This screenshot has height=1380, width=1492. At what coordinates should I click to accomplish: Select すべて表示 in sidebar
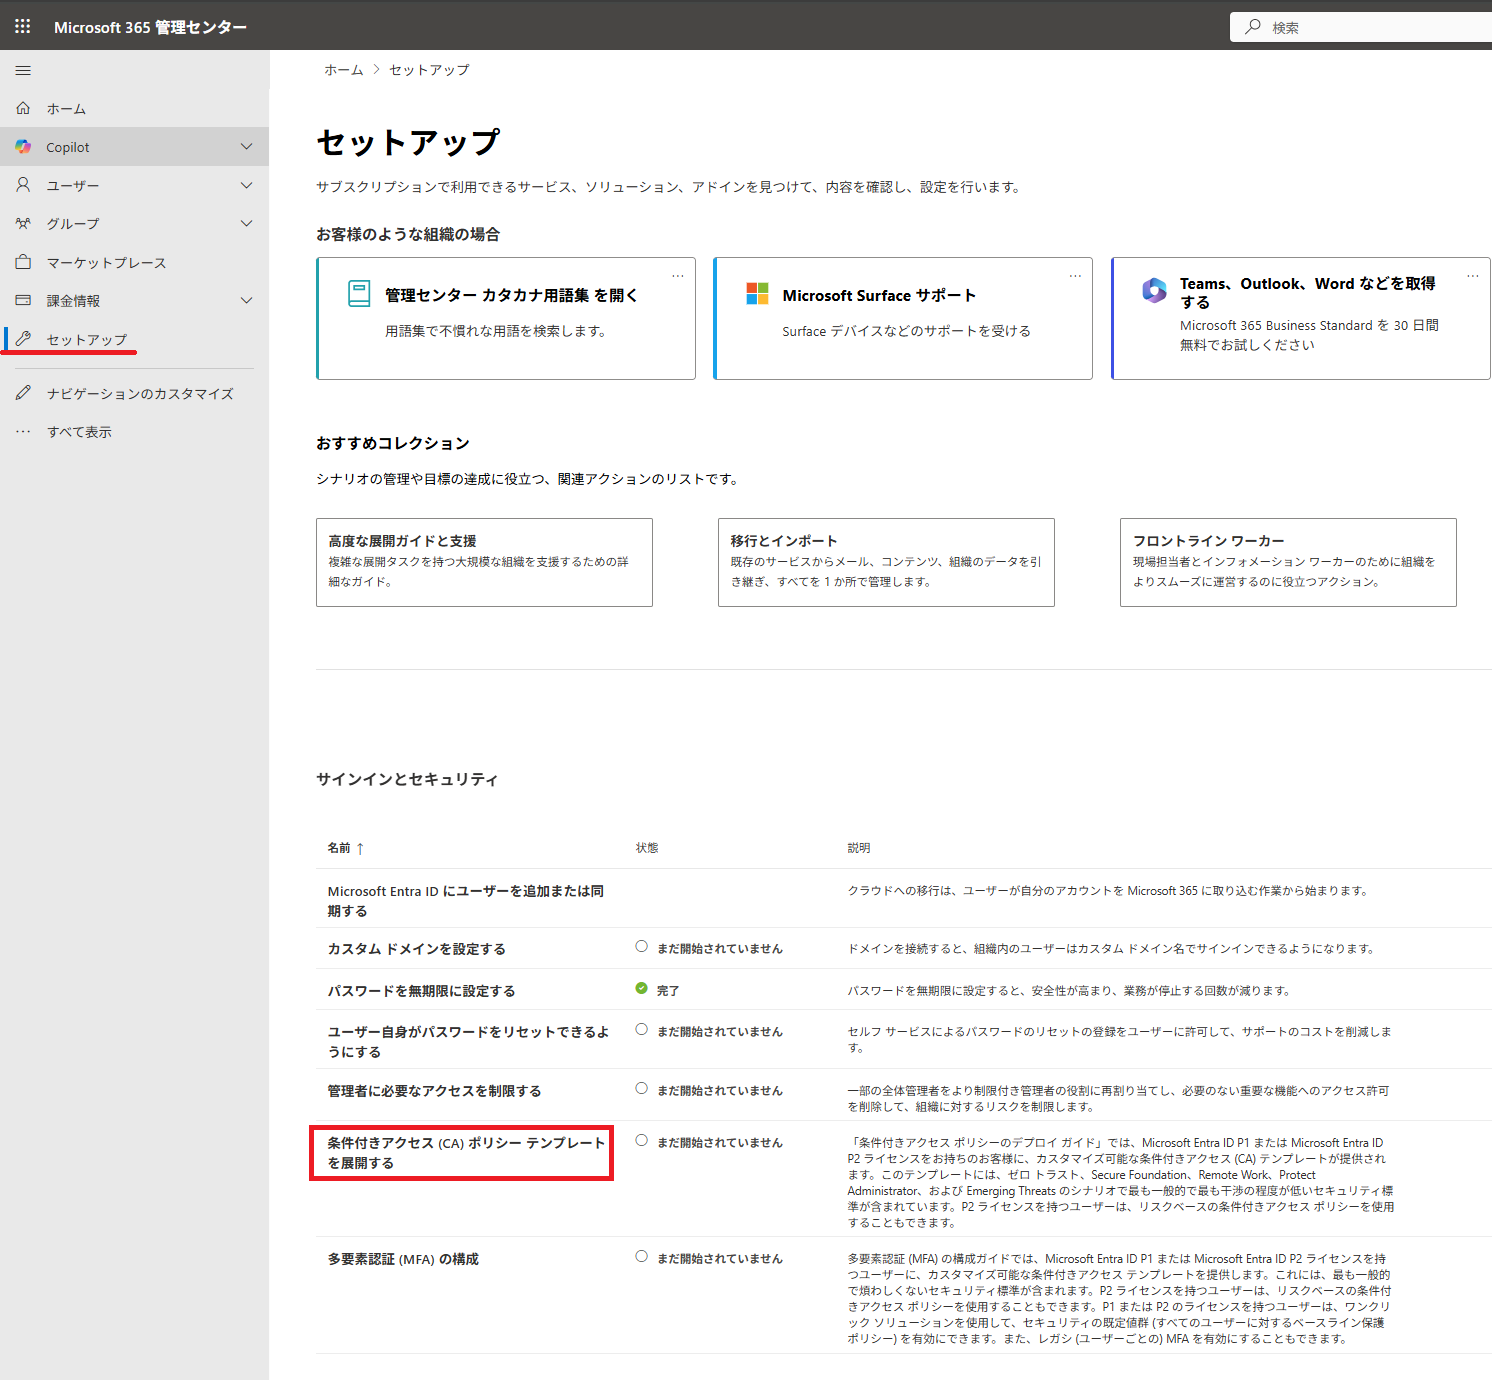click(x=134, y=432)
